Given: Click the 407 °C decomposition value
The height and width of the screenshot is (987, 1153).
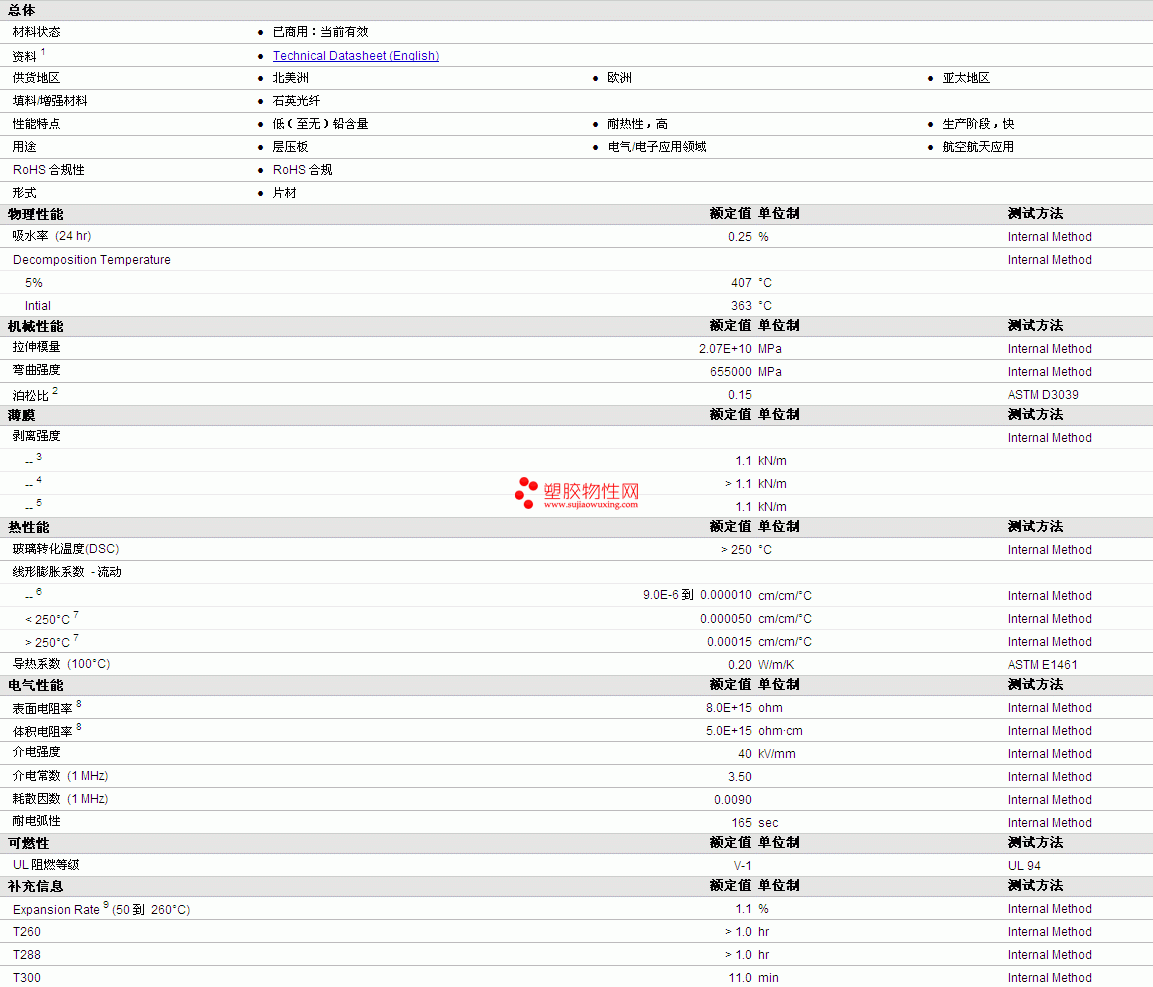Looking at the screenshot, I should point(751,283).
